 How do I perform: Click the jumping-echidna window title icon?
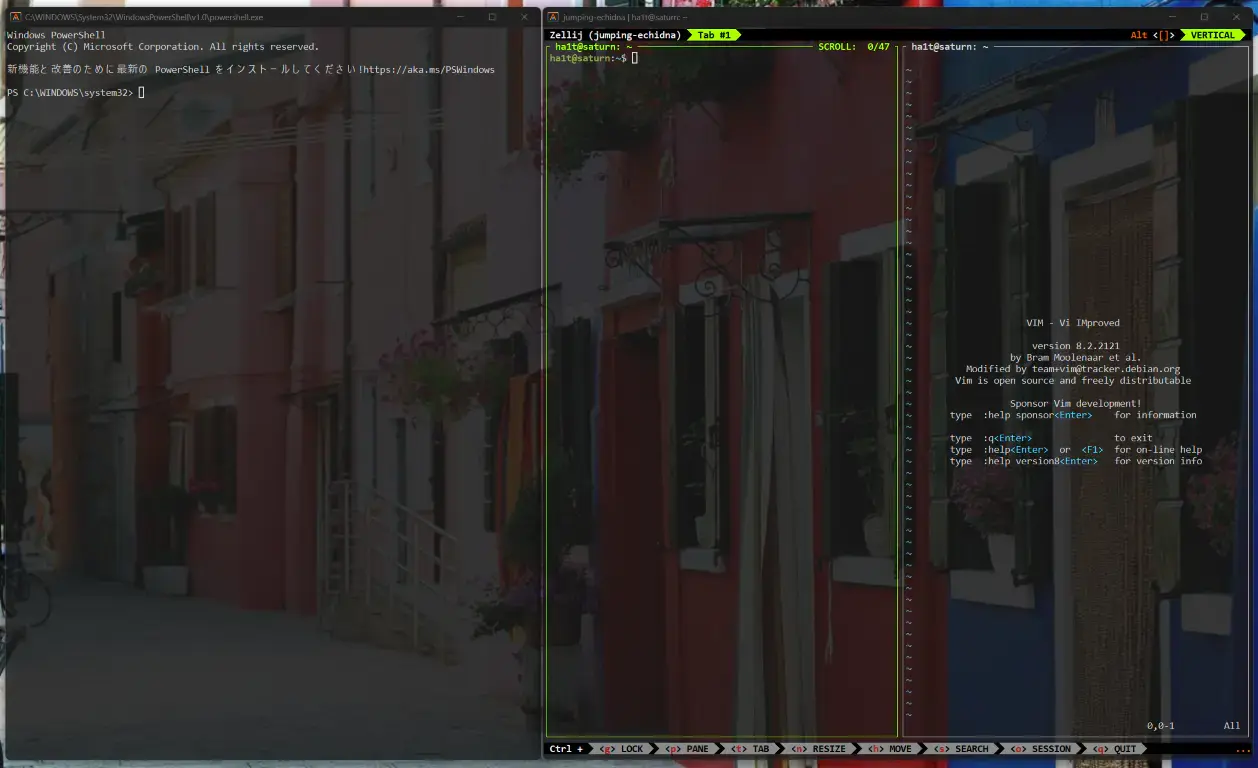coord(553,17)
